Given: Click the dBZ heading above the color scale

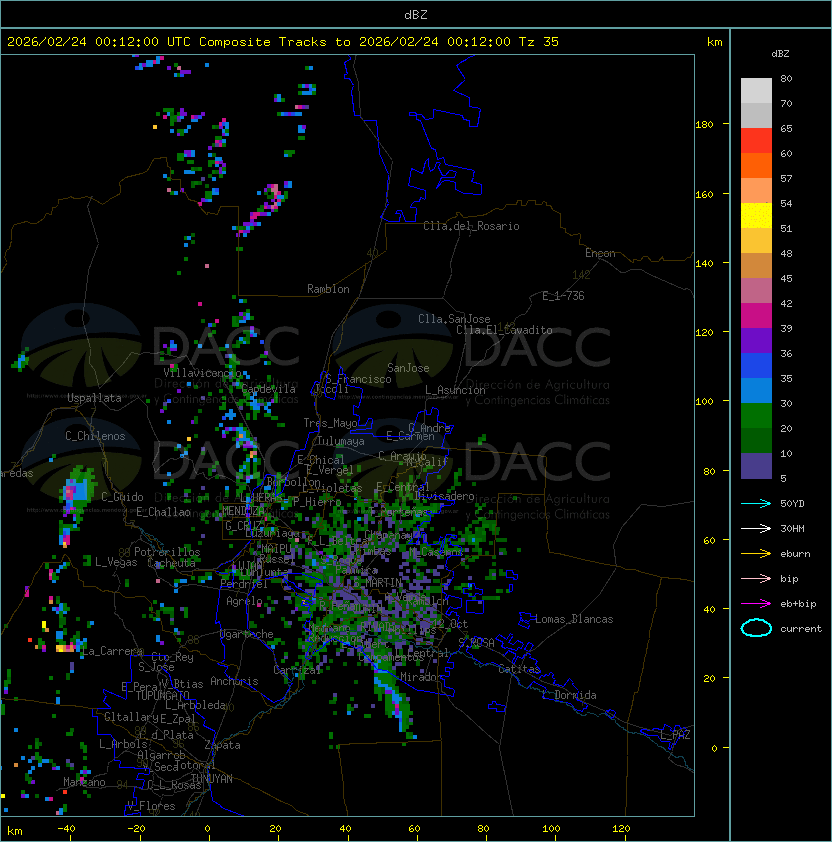Looking at the screenshot, I should tap(780, 54).
